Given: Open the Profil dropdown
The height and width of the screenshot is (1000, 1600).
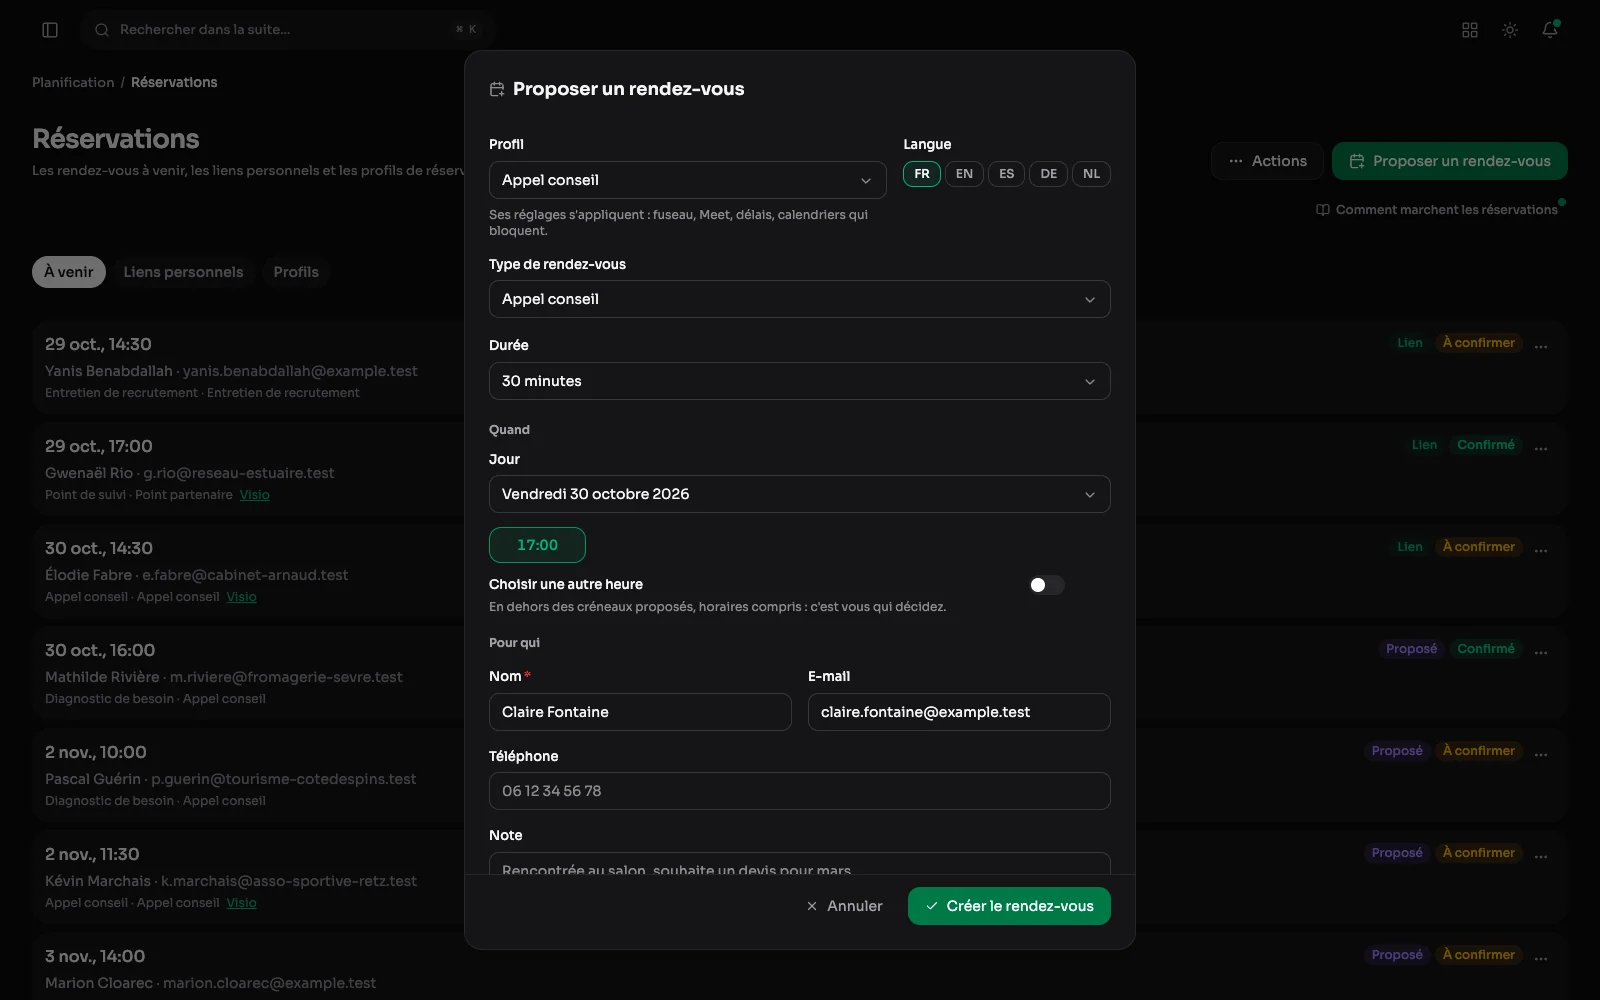Looking at the screenshot, I should point(688,180).
